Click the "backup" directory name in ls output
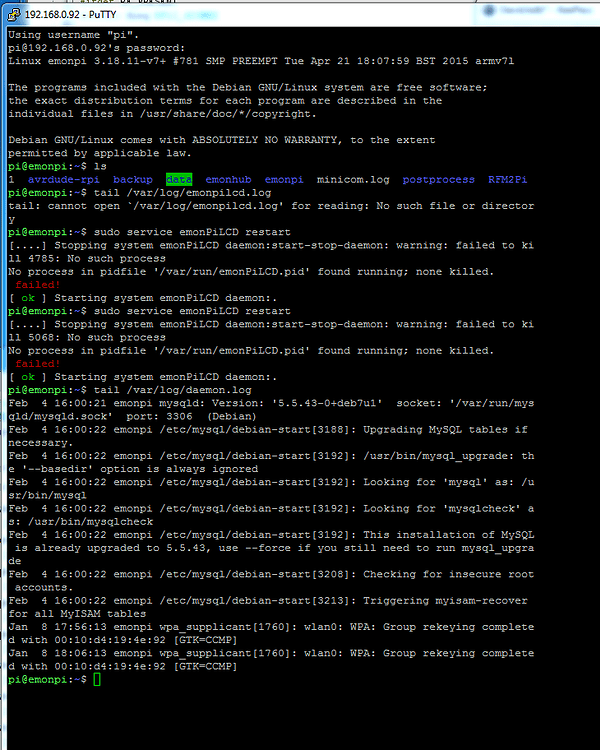600x750 pixels. [133, 179]
